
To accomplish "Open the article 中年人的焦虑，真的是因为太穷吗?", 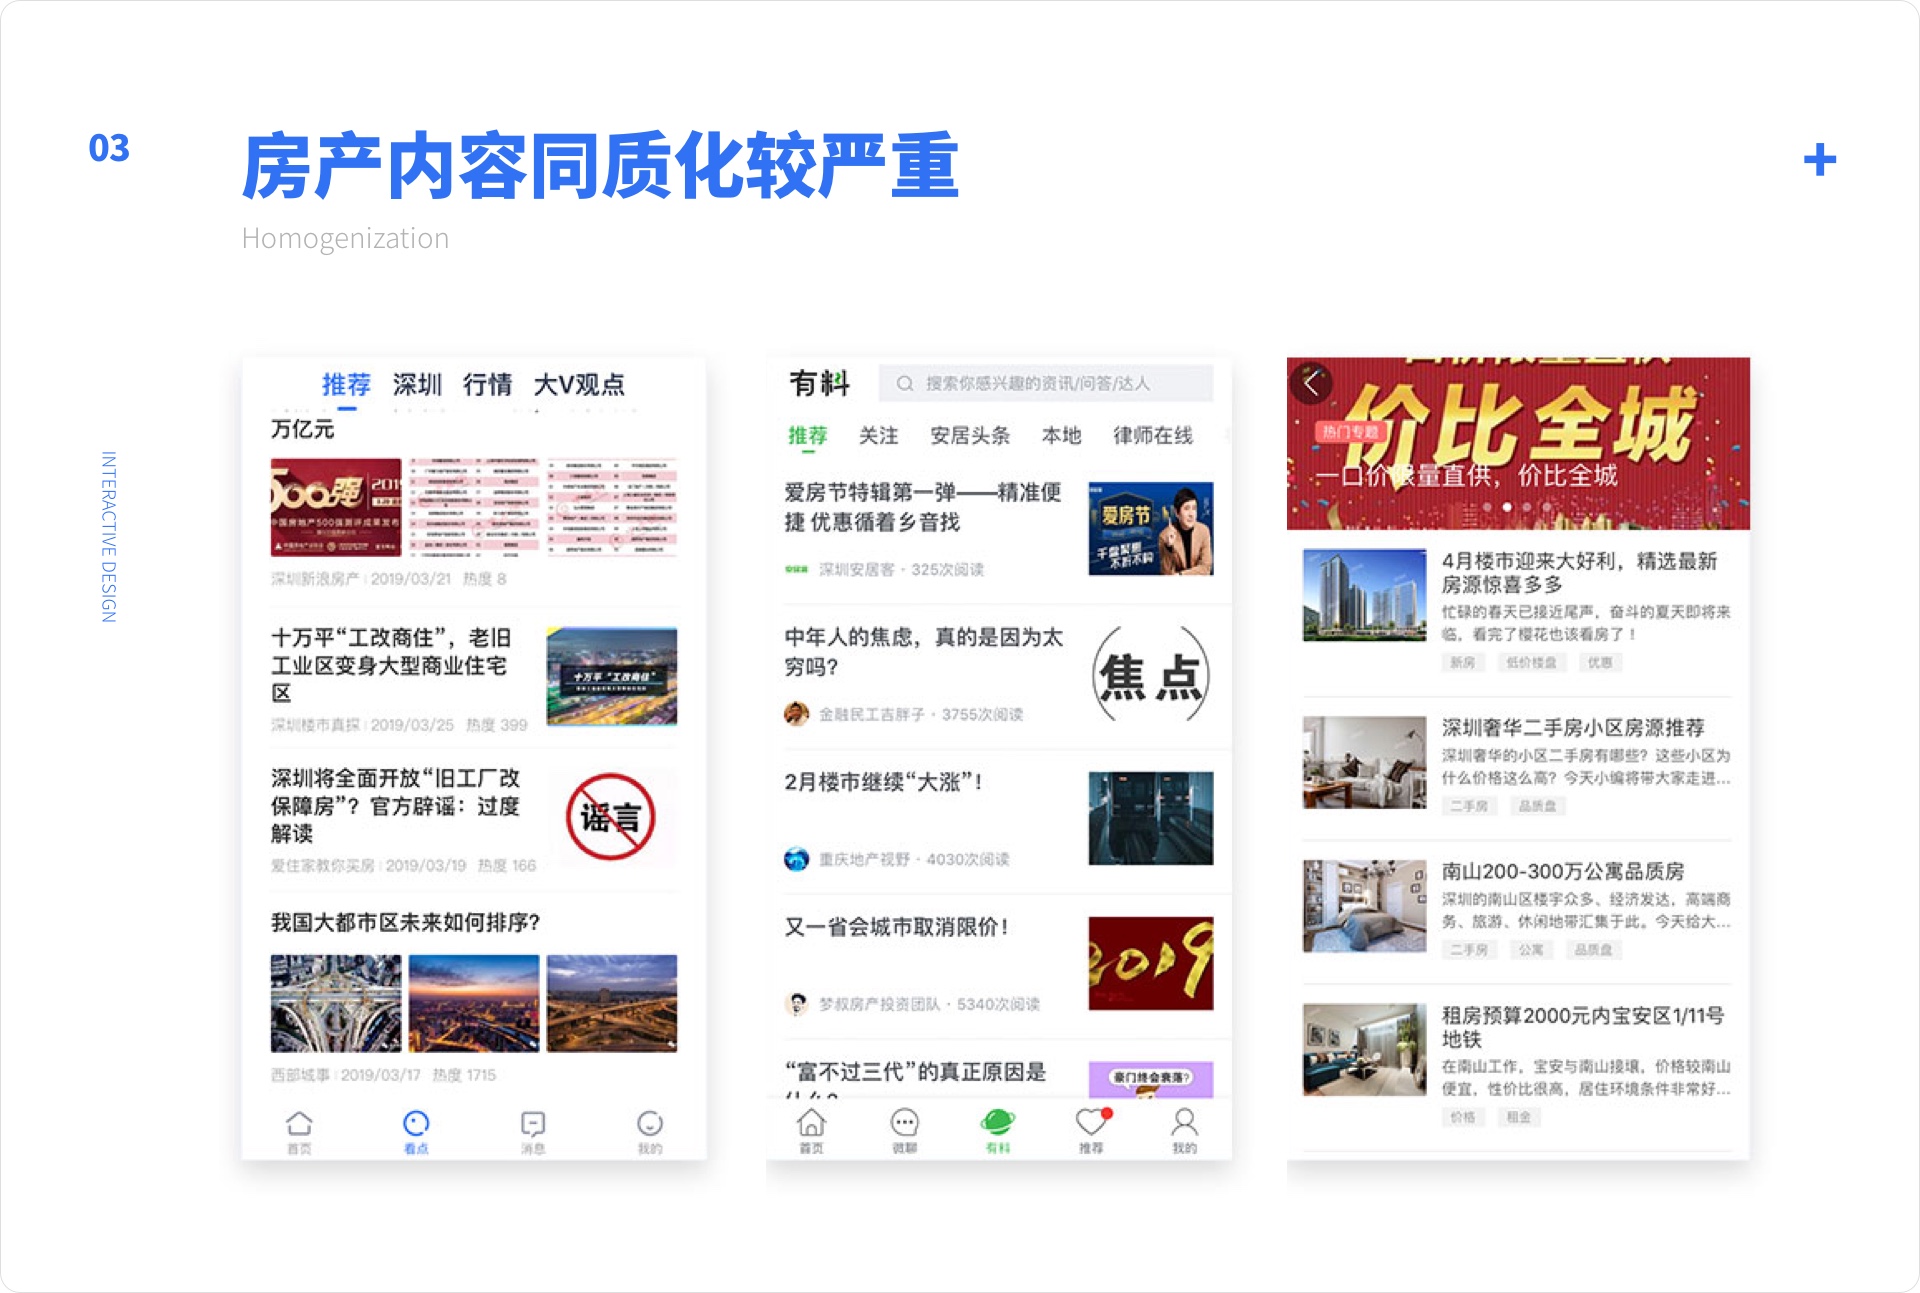I will [923, 651].
